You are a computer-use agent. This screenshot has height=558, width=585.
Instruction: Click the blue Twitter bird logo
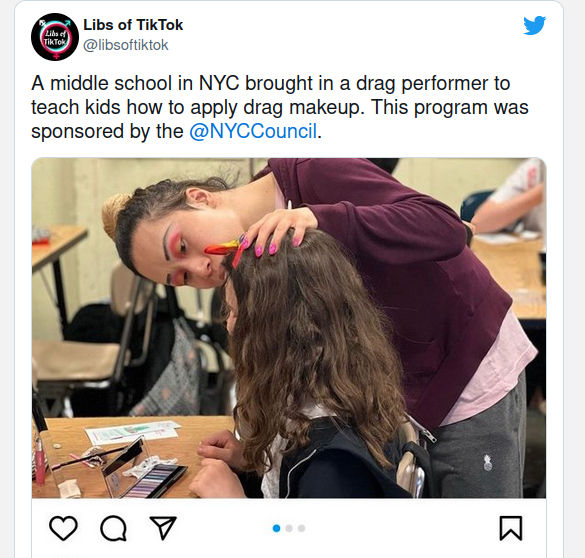click(x=534, y=26)
